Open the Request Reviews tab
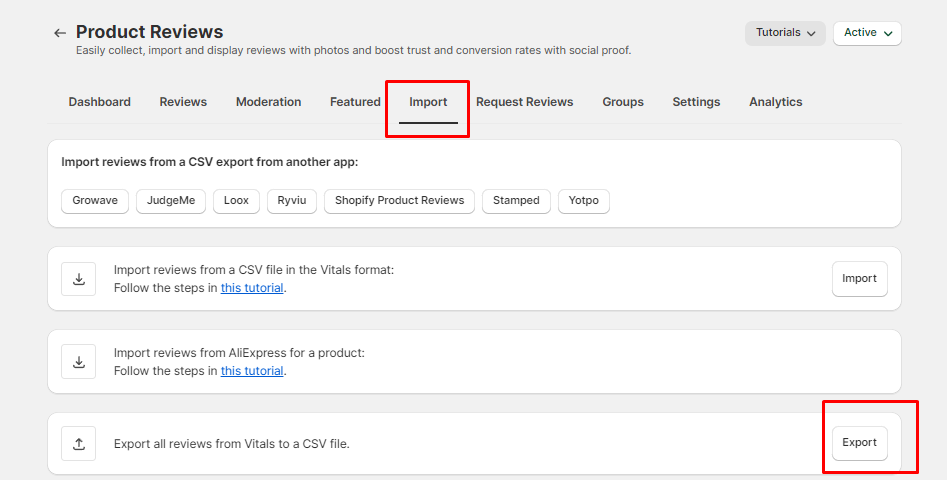This screenshot has height=480, width=947. (x=524, y=102)
